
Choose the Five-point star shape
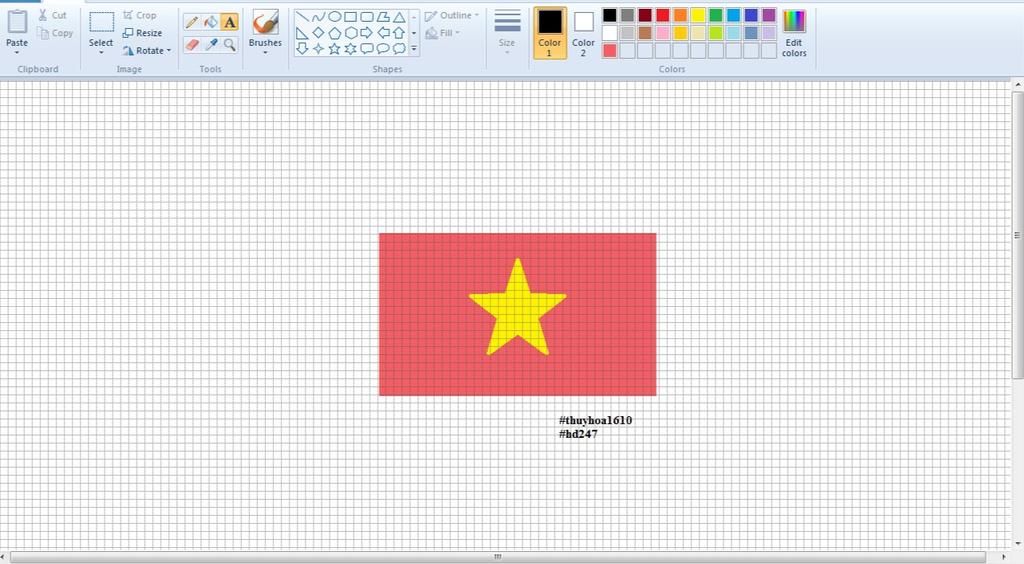tap(334, 48)
